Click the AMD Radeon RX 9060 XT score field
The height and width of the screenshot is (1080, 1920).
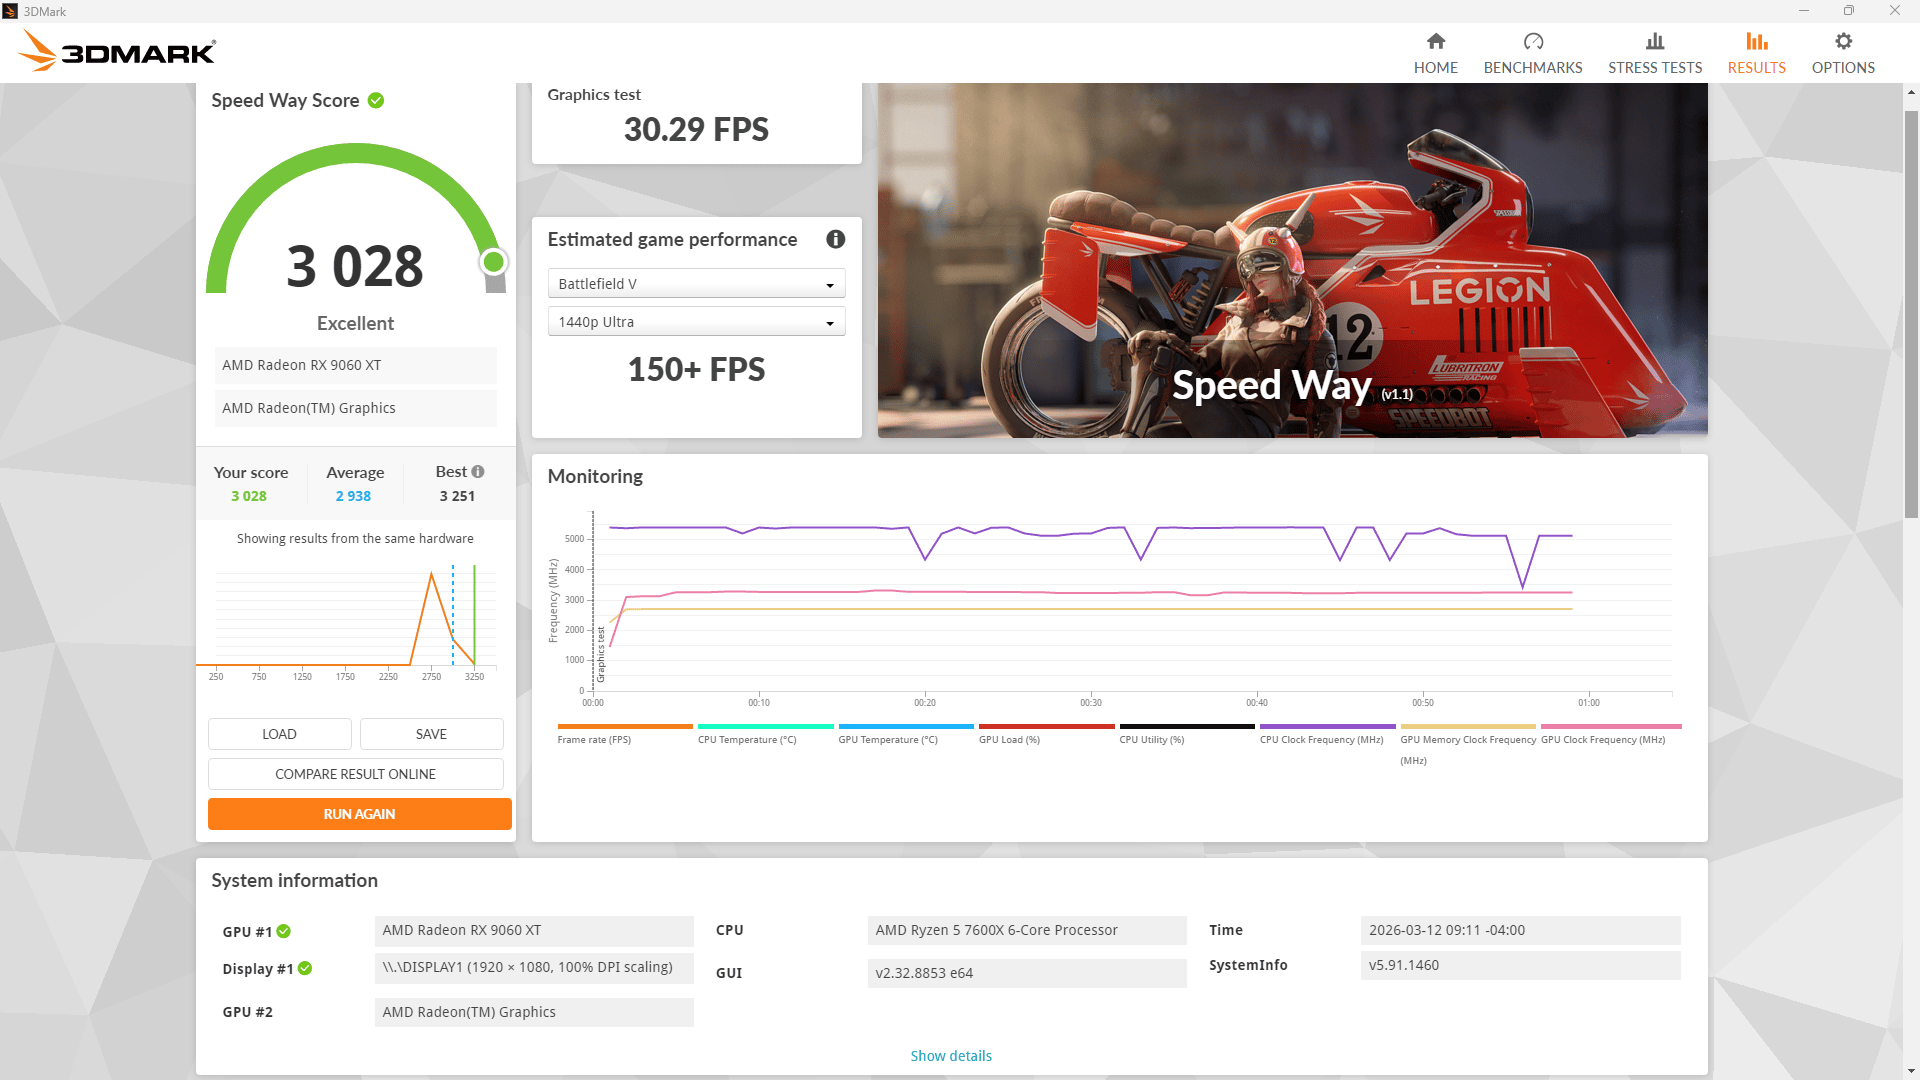click(x=355, y=365)
